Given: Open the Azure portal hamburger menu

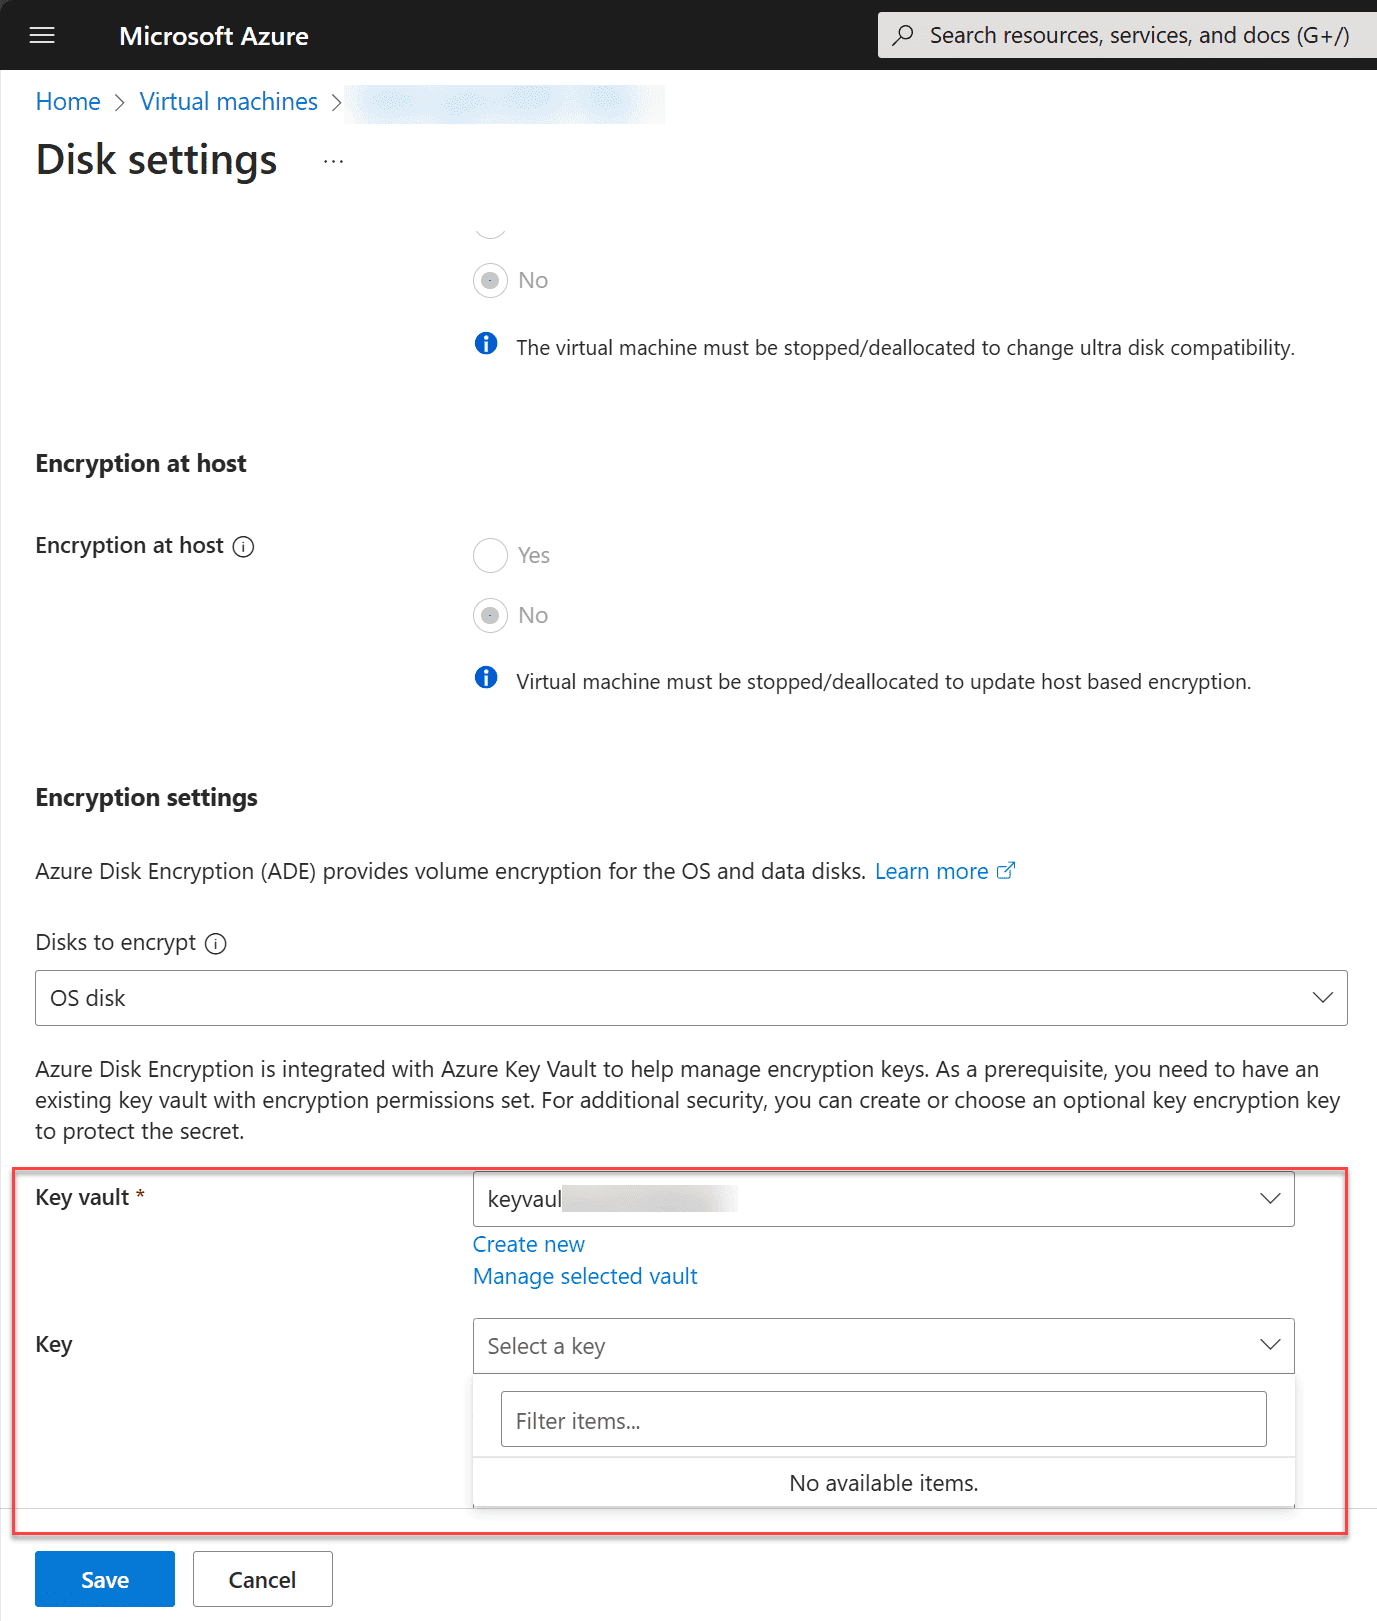Looking at the screenshot, I should 42,36.
